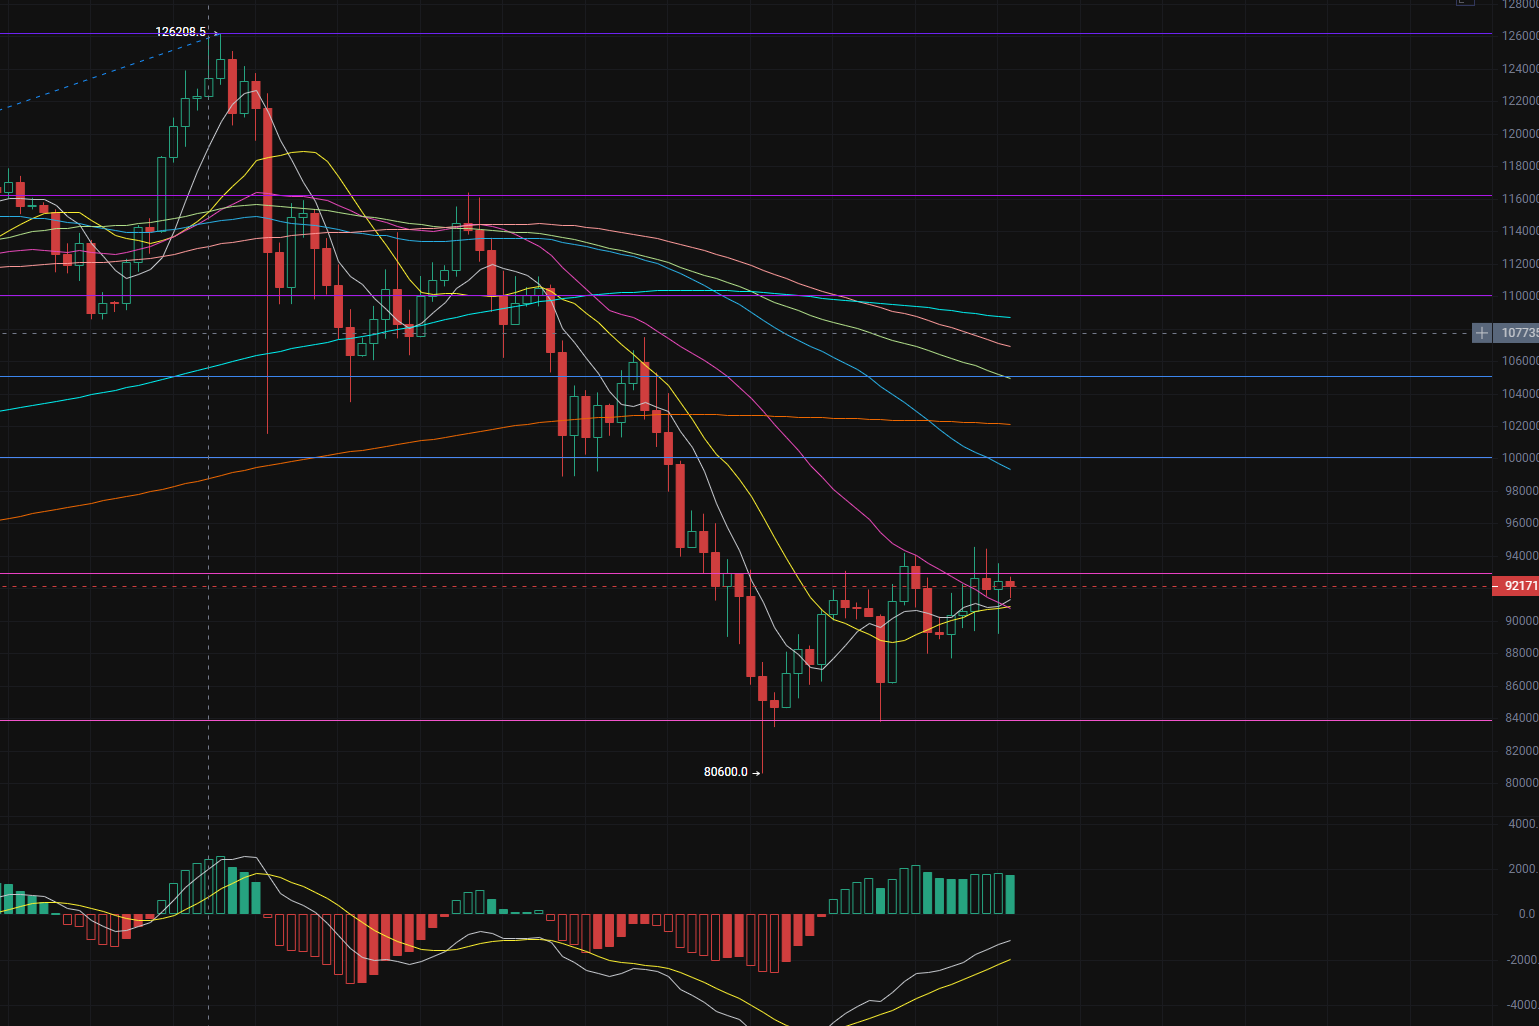Click the 126208.5 high price label

pyautogui.click(x=180, y=32)
